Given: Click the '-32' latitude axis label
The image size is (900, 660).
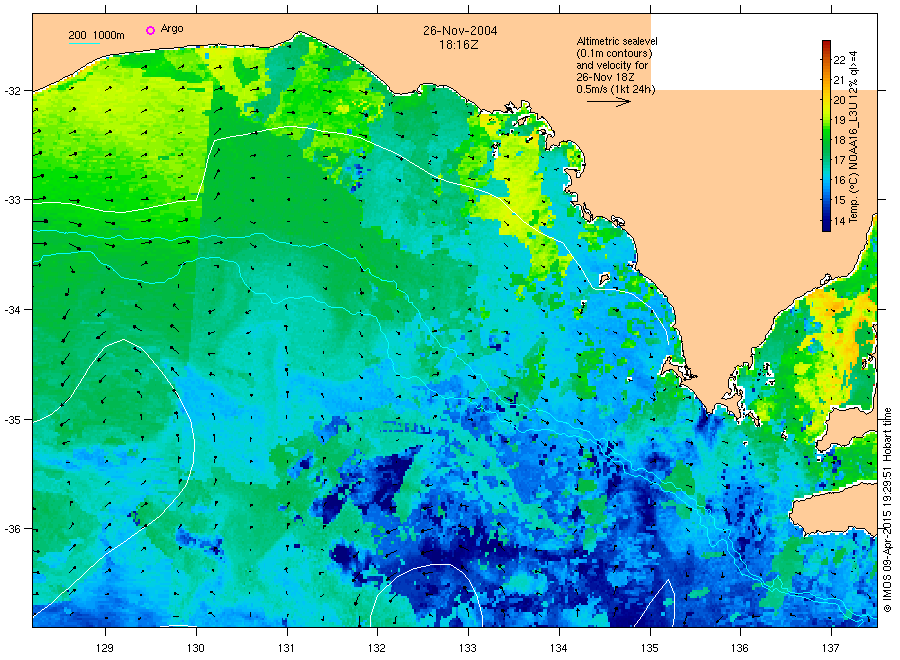Looking at the screenshot, I should pyautogui.click(x=13, y=91).
